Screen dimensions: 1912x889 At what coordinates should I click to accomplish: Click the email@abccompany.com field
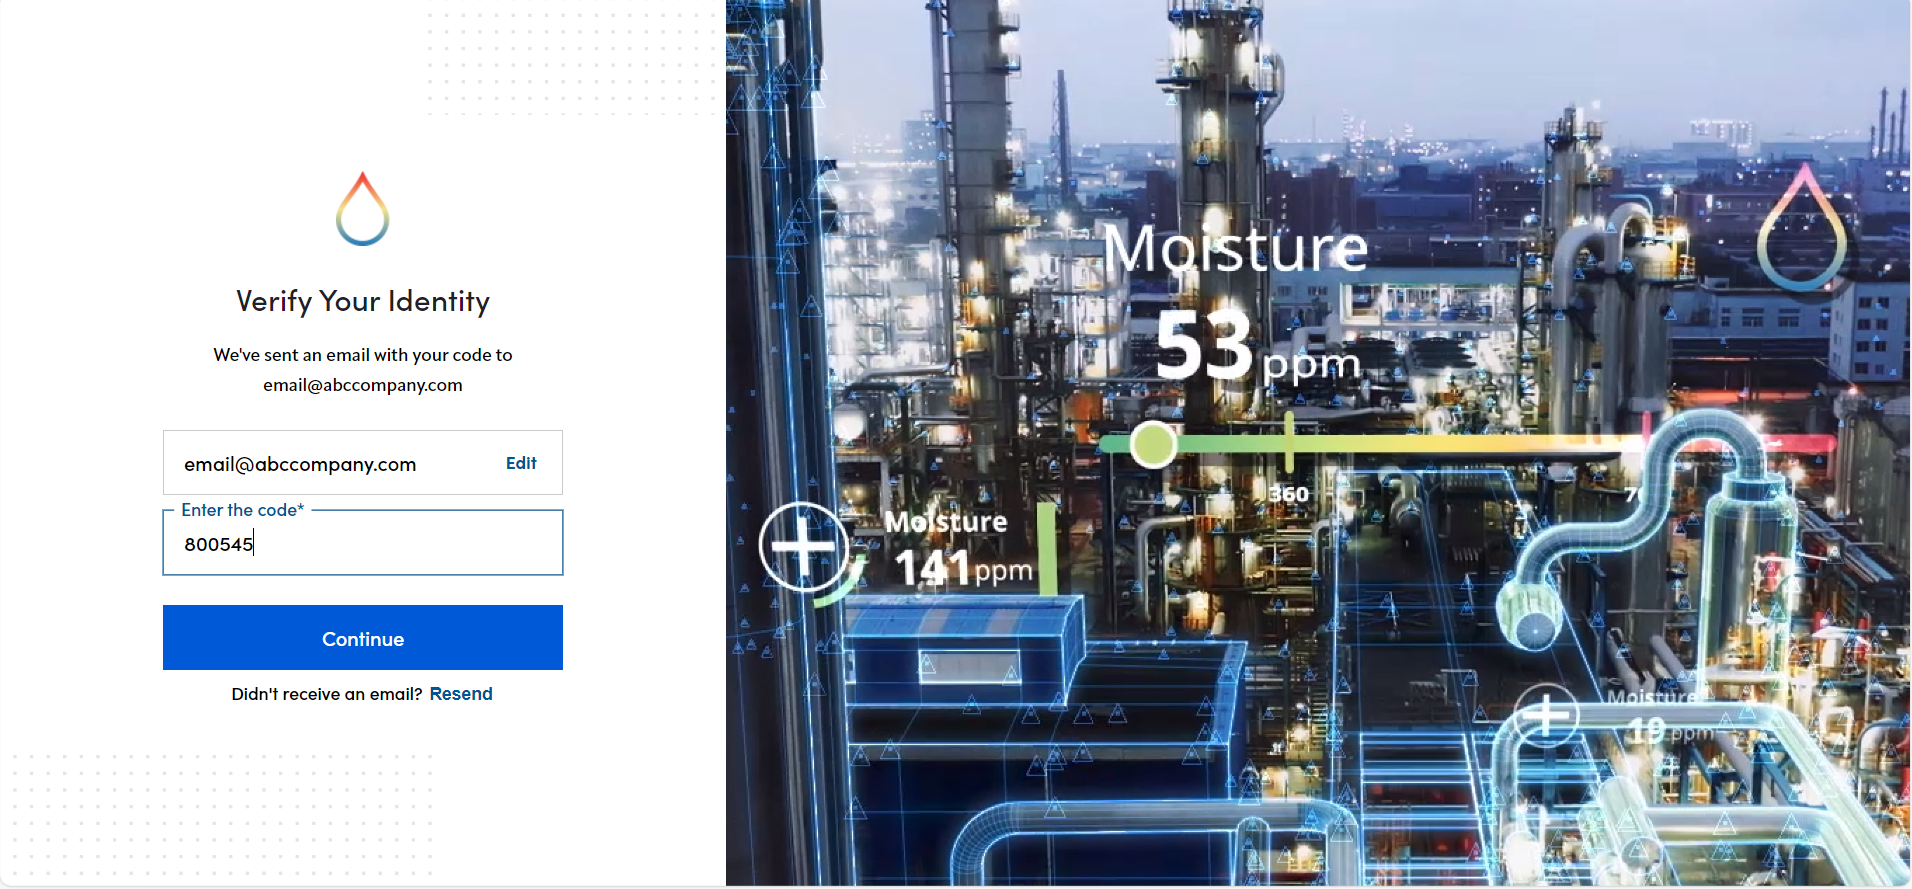(300, 464)
